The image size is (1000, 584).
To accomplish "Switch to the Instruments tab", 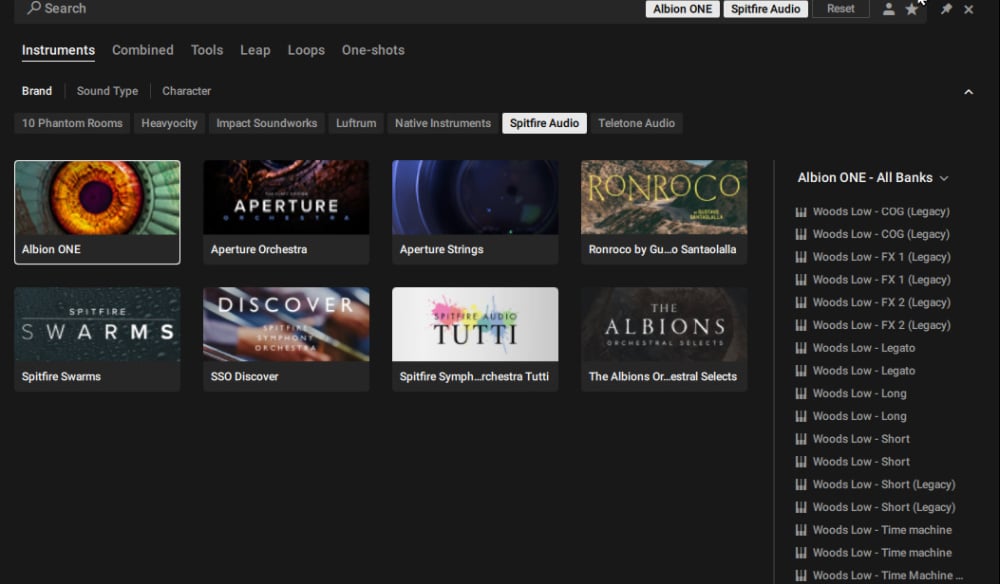I will [x=58, y=50].
